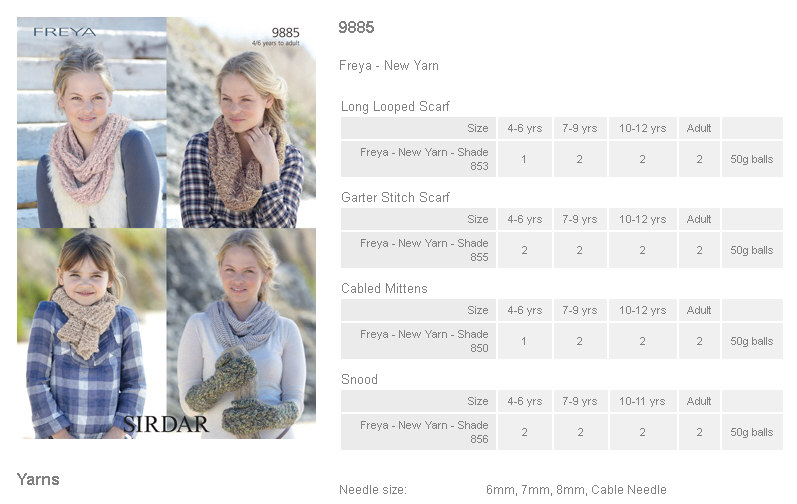Click the FREYA logo on the pattern cover
This screenshot has height=504, width=797.
click(65, 32)
